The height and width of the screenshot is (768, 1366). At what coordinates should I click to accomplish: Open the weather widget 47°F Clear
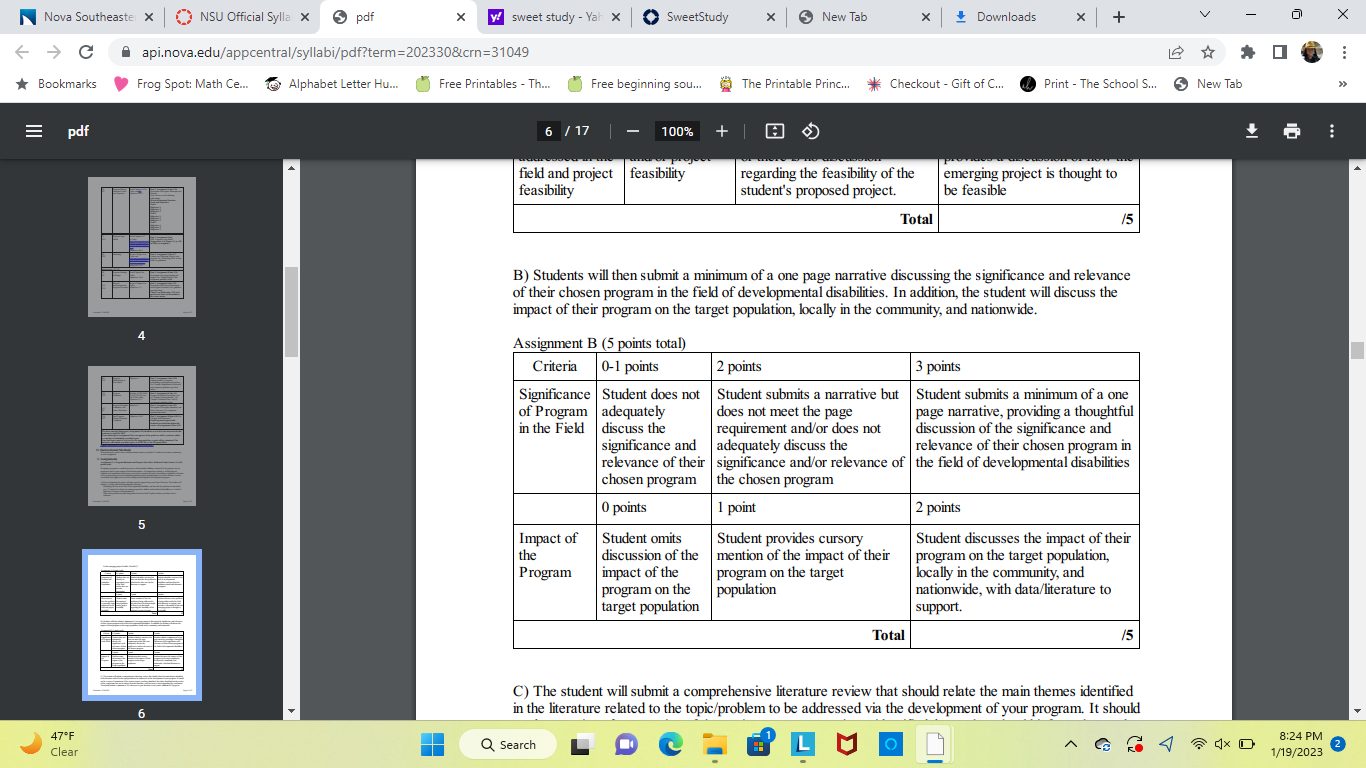pyautogui.click(x=52, y=744)
